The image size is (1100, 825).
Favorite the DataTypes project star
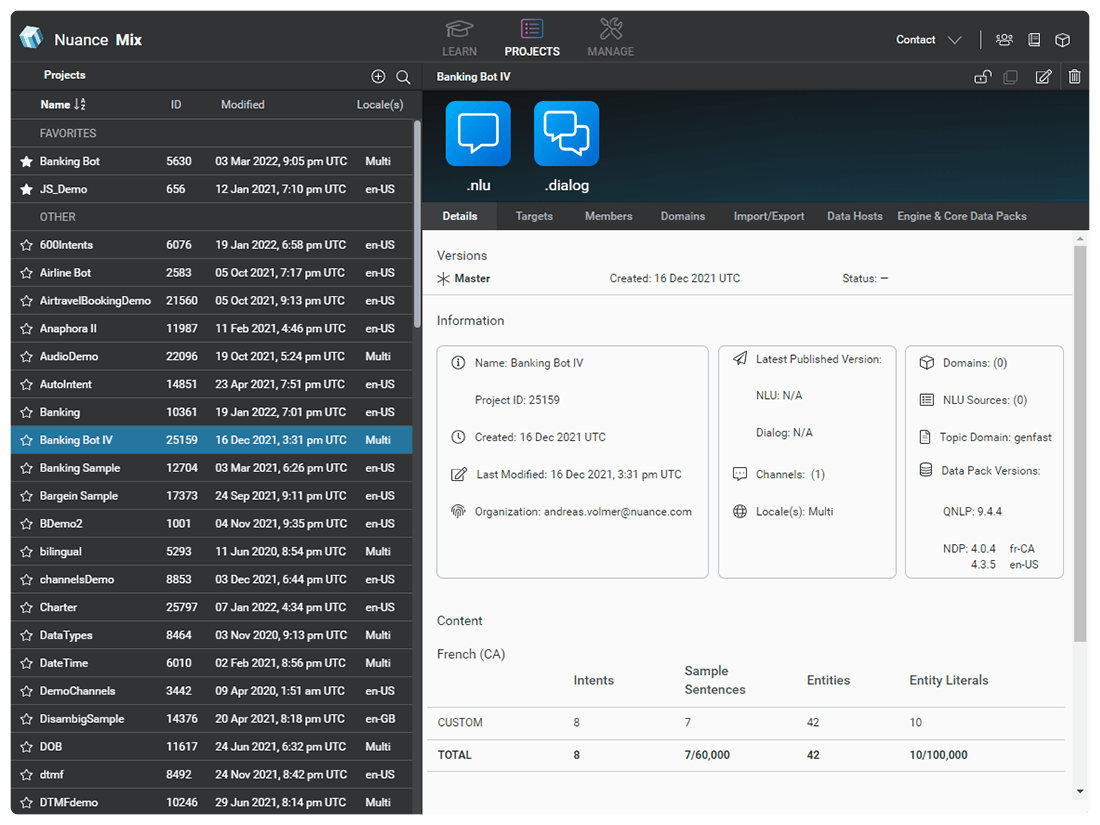point(27,635)
